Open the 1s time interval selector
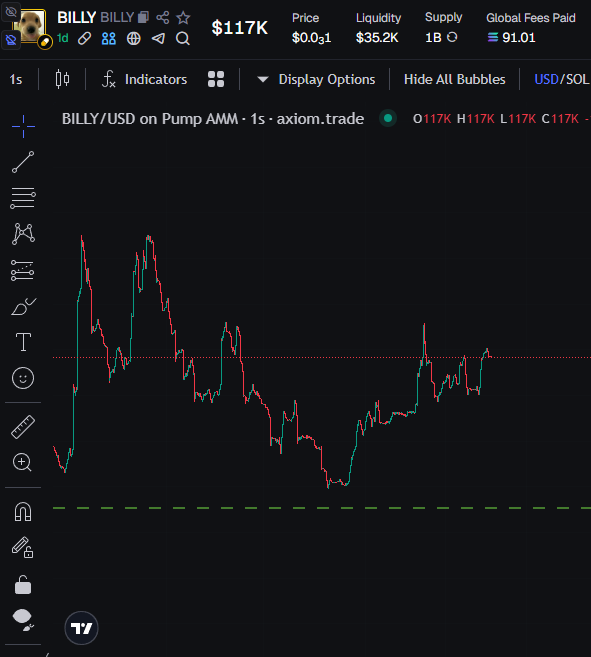591x657 pixels. [16, 79]
